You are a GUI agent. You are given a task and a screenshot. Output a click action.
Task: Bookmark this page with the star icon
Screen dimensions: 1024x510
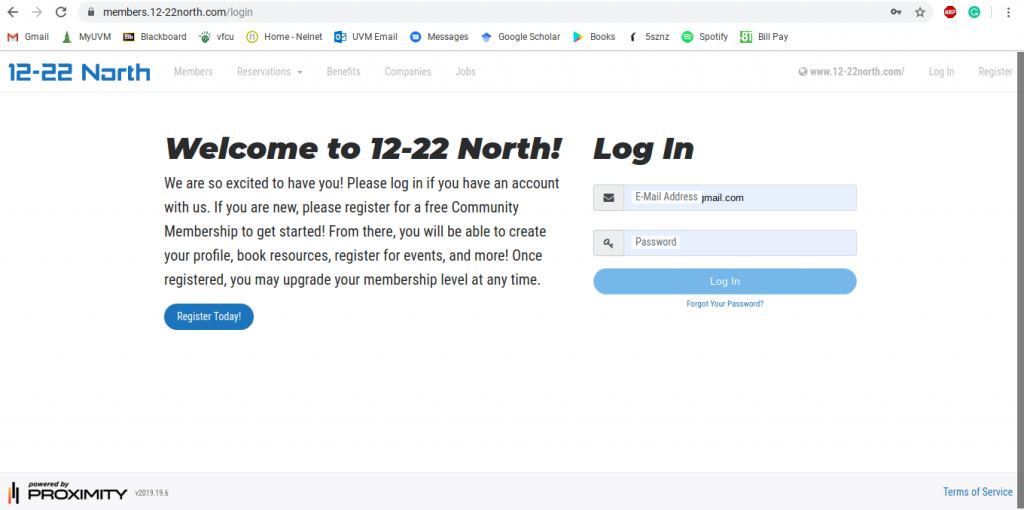coord(920,12)
